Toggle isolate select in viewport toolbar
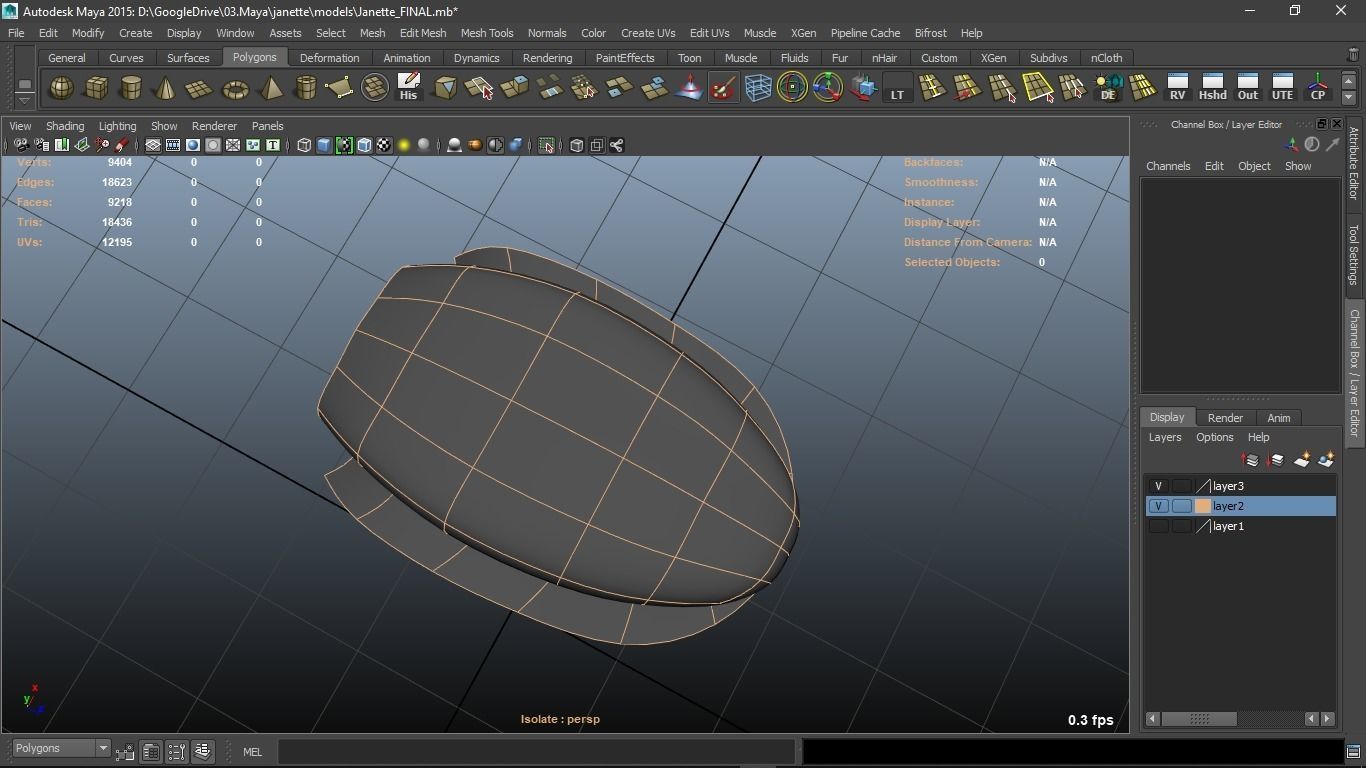The image size is (1366, 768). (x=546, y=146)
